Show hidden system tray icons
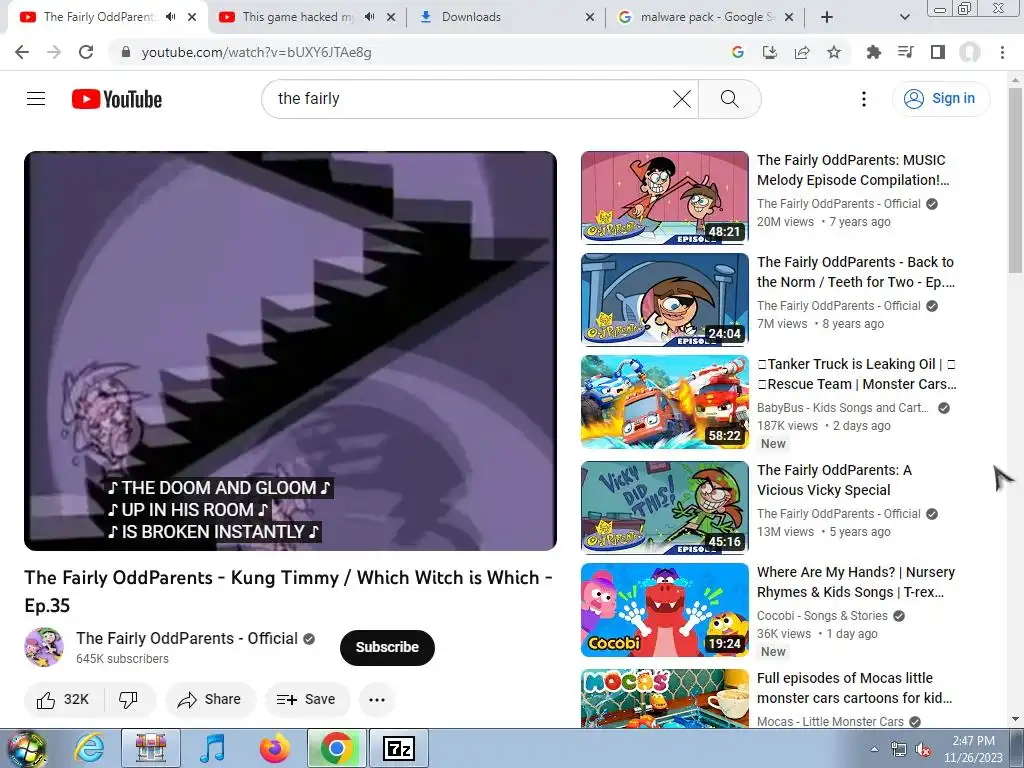This screenshot has height=768, width=1024. [x=874, y=749]
